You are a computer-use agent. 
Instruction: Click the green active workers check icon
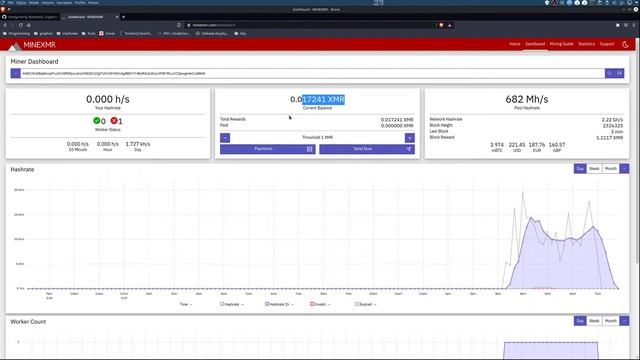pyautogui.click(x=96, y=120)
